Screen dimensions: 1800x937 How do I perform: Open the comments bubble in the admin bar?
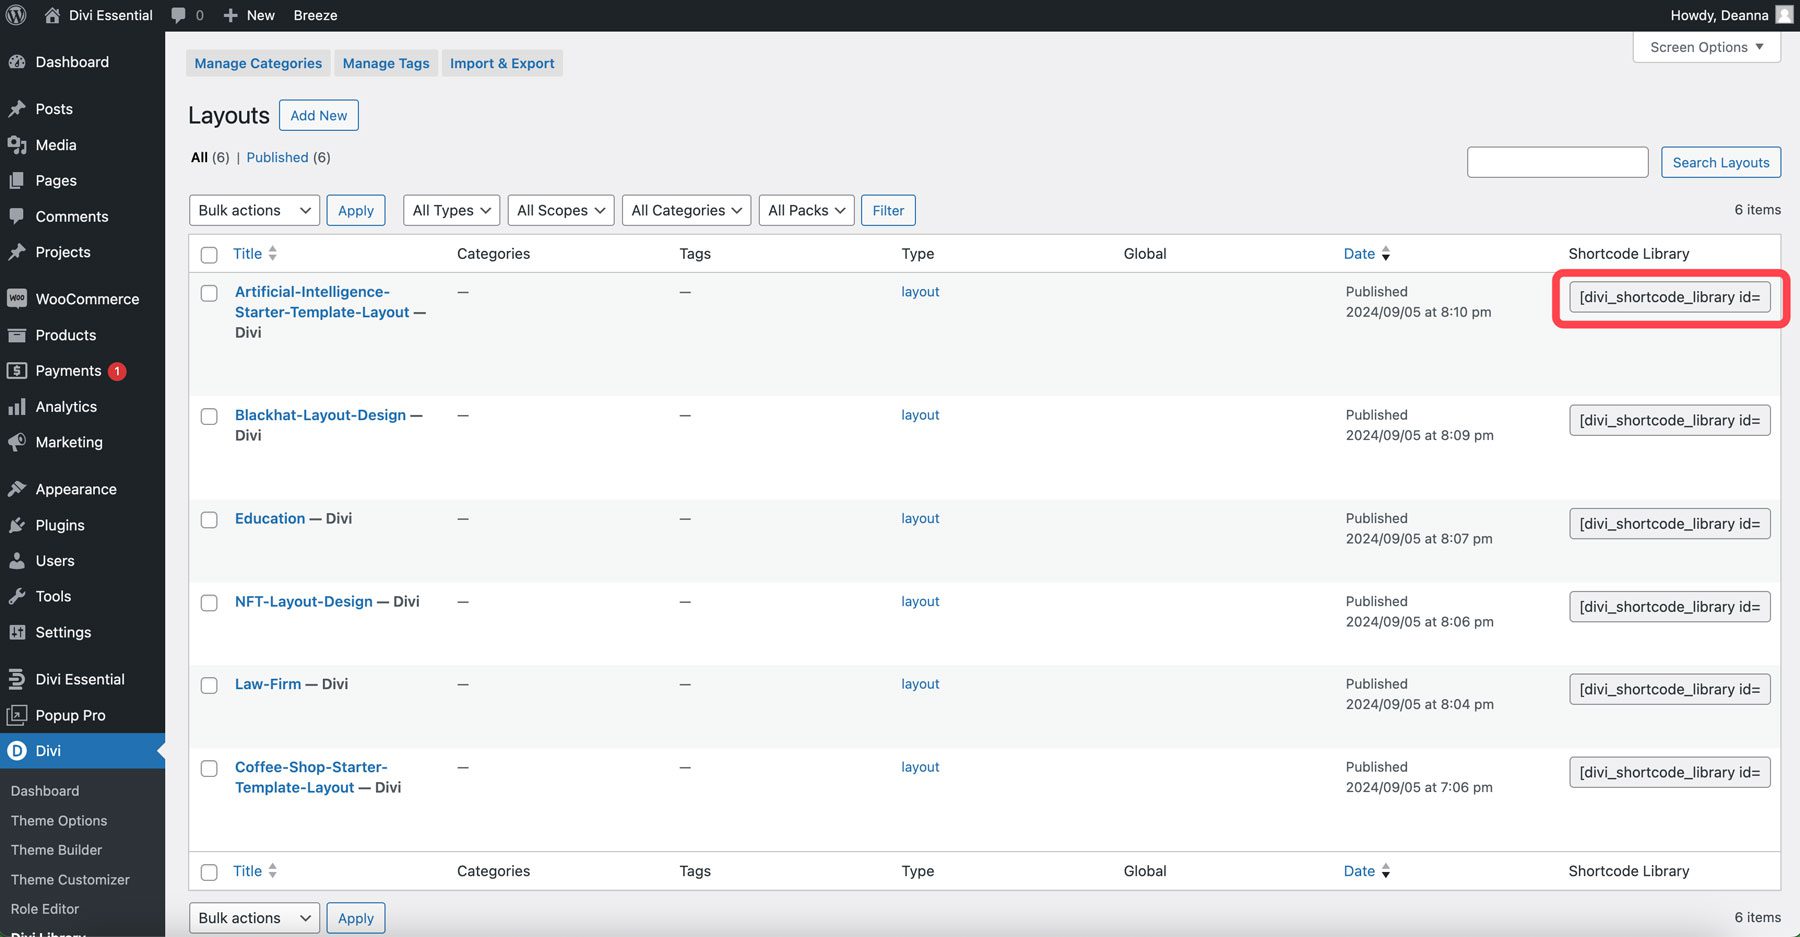180,15
